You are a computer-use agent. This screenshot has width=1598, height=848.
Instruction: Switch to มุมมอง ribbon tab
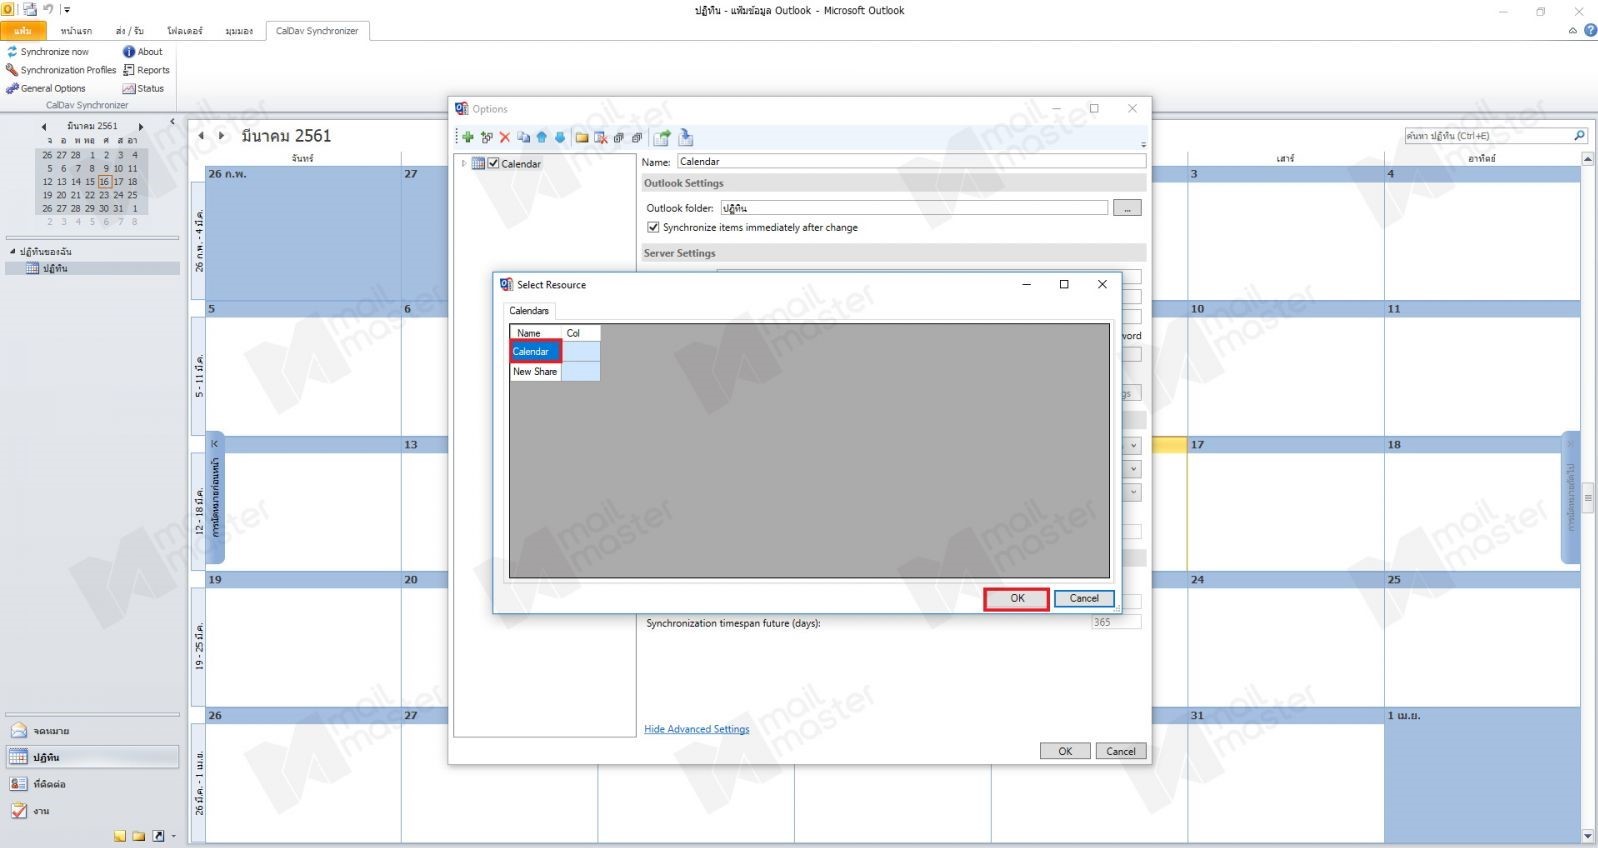coord(239,31)
